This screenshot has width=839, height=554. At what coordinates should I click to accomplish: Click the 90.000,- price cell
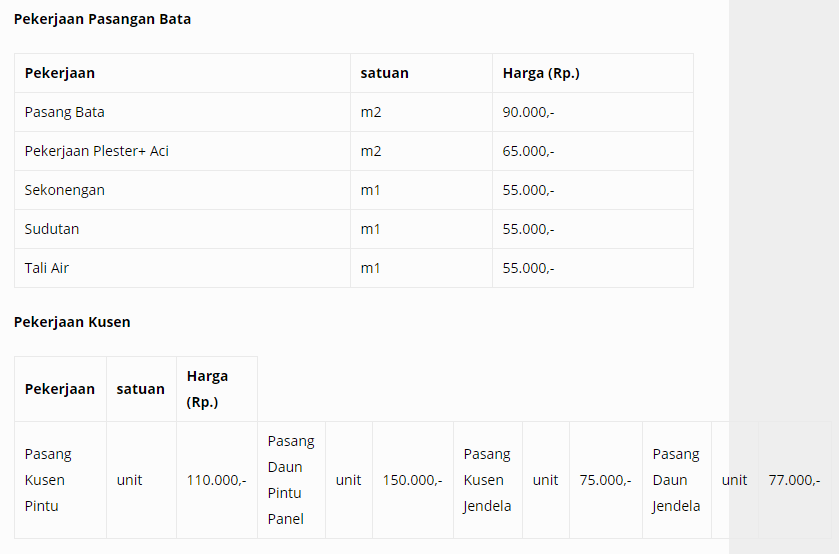point(593,112)
